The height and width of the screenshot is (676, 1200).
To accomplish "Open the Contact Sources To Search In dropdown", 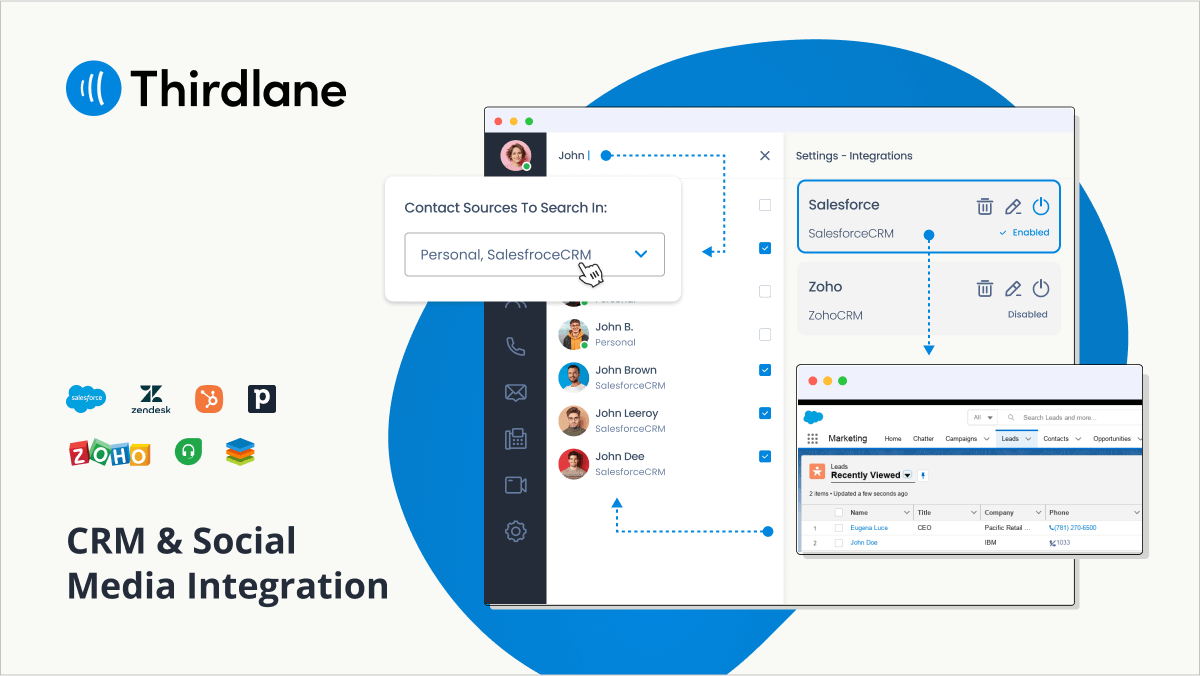I will tap(534, 254).
